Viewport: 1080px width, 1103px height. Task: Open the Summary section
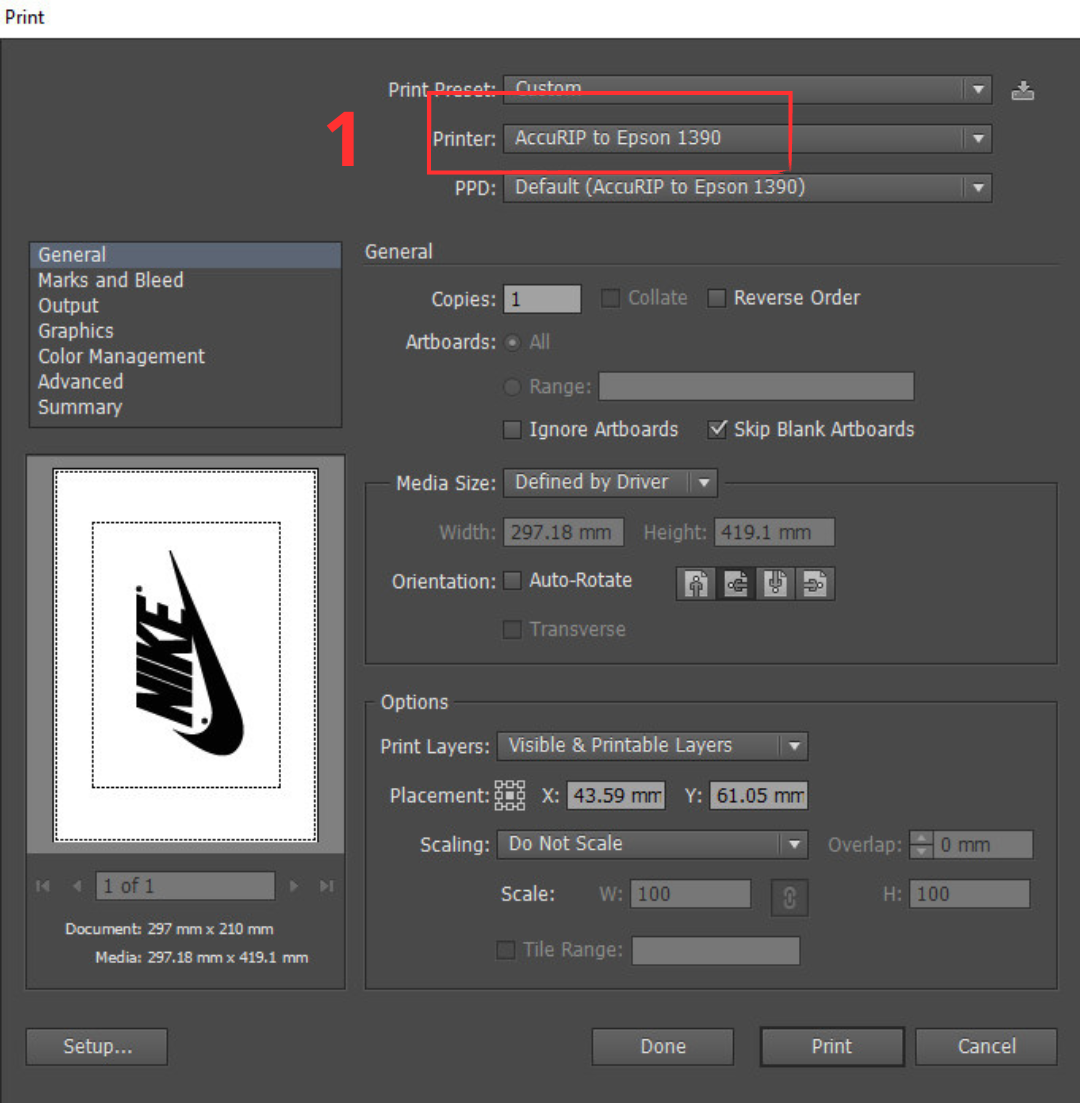tap(186, 407)
